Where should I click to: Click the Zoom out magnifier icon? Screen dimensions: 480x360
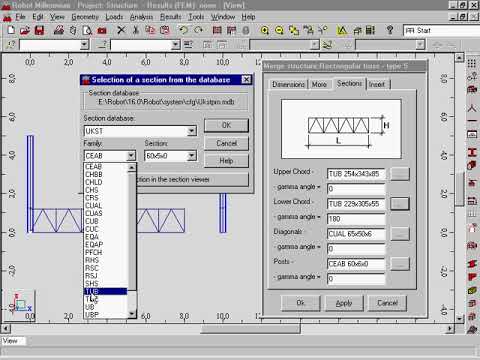point(279,30)
